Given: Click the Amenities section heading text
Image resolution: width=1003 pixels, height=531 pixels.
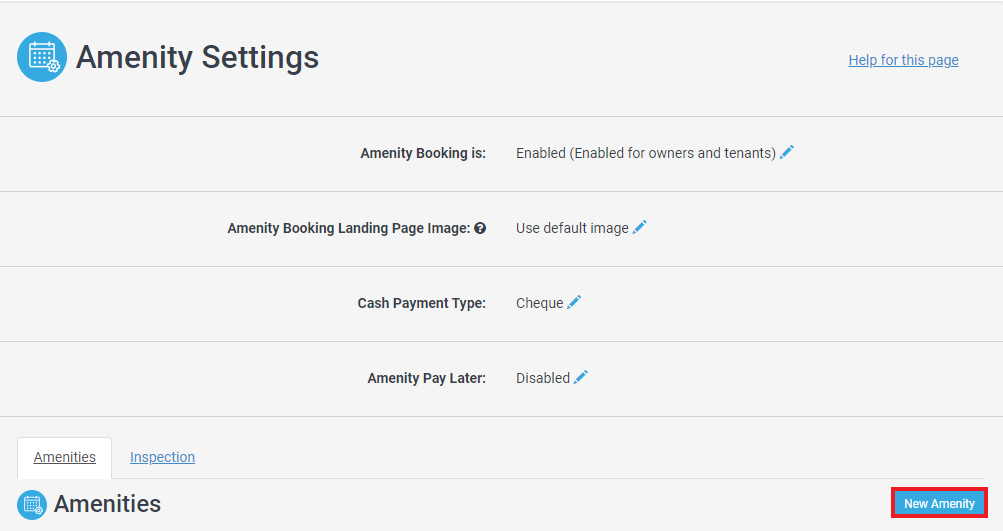Looking at the screenshot, I should point(107,504).
